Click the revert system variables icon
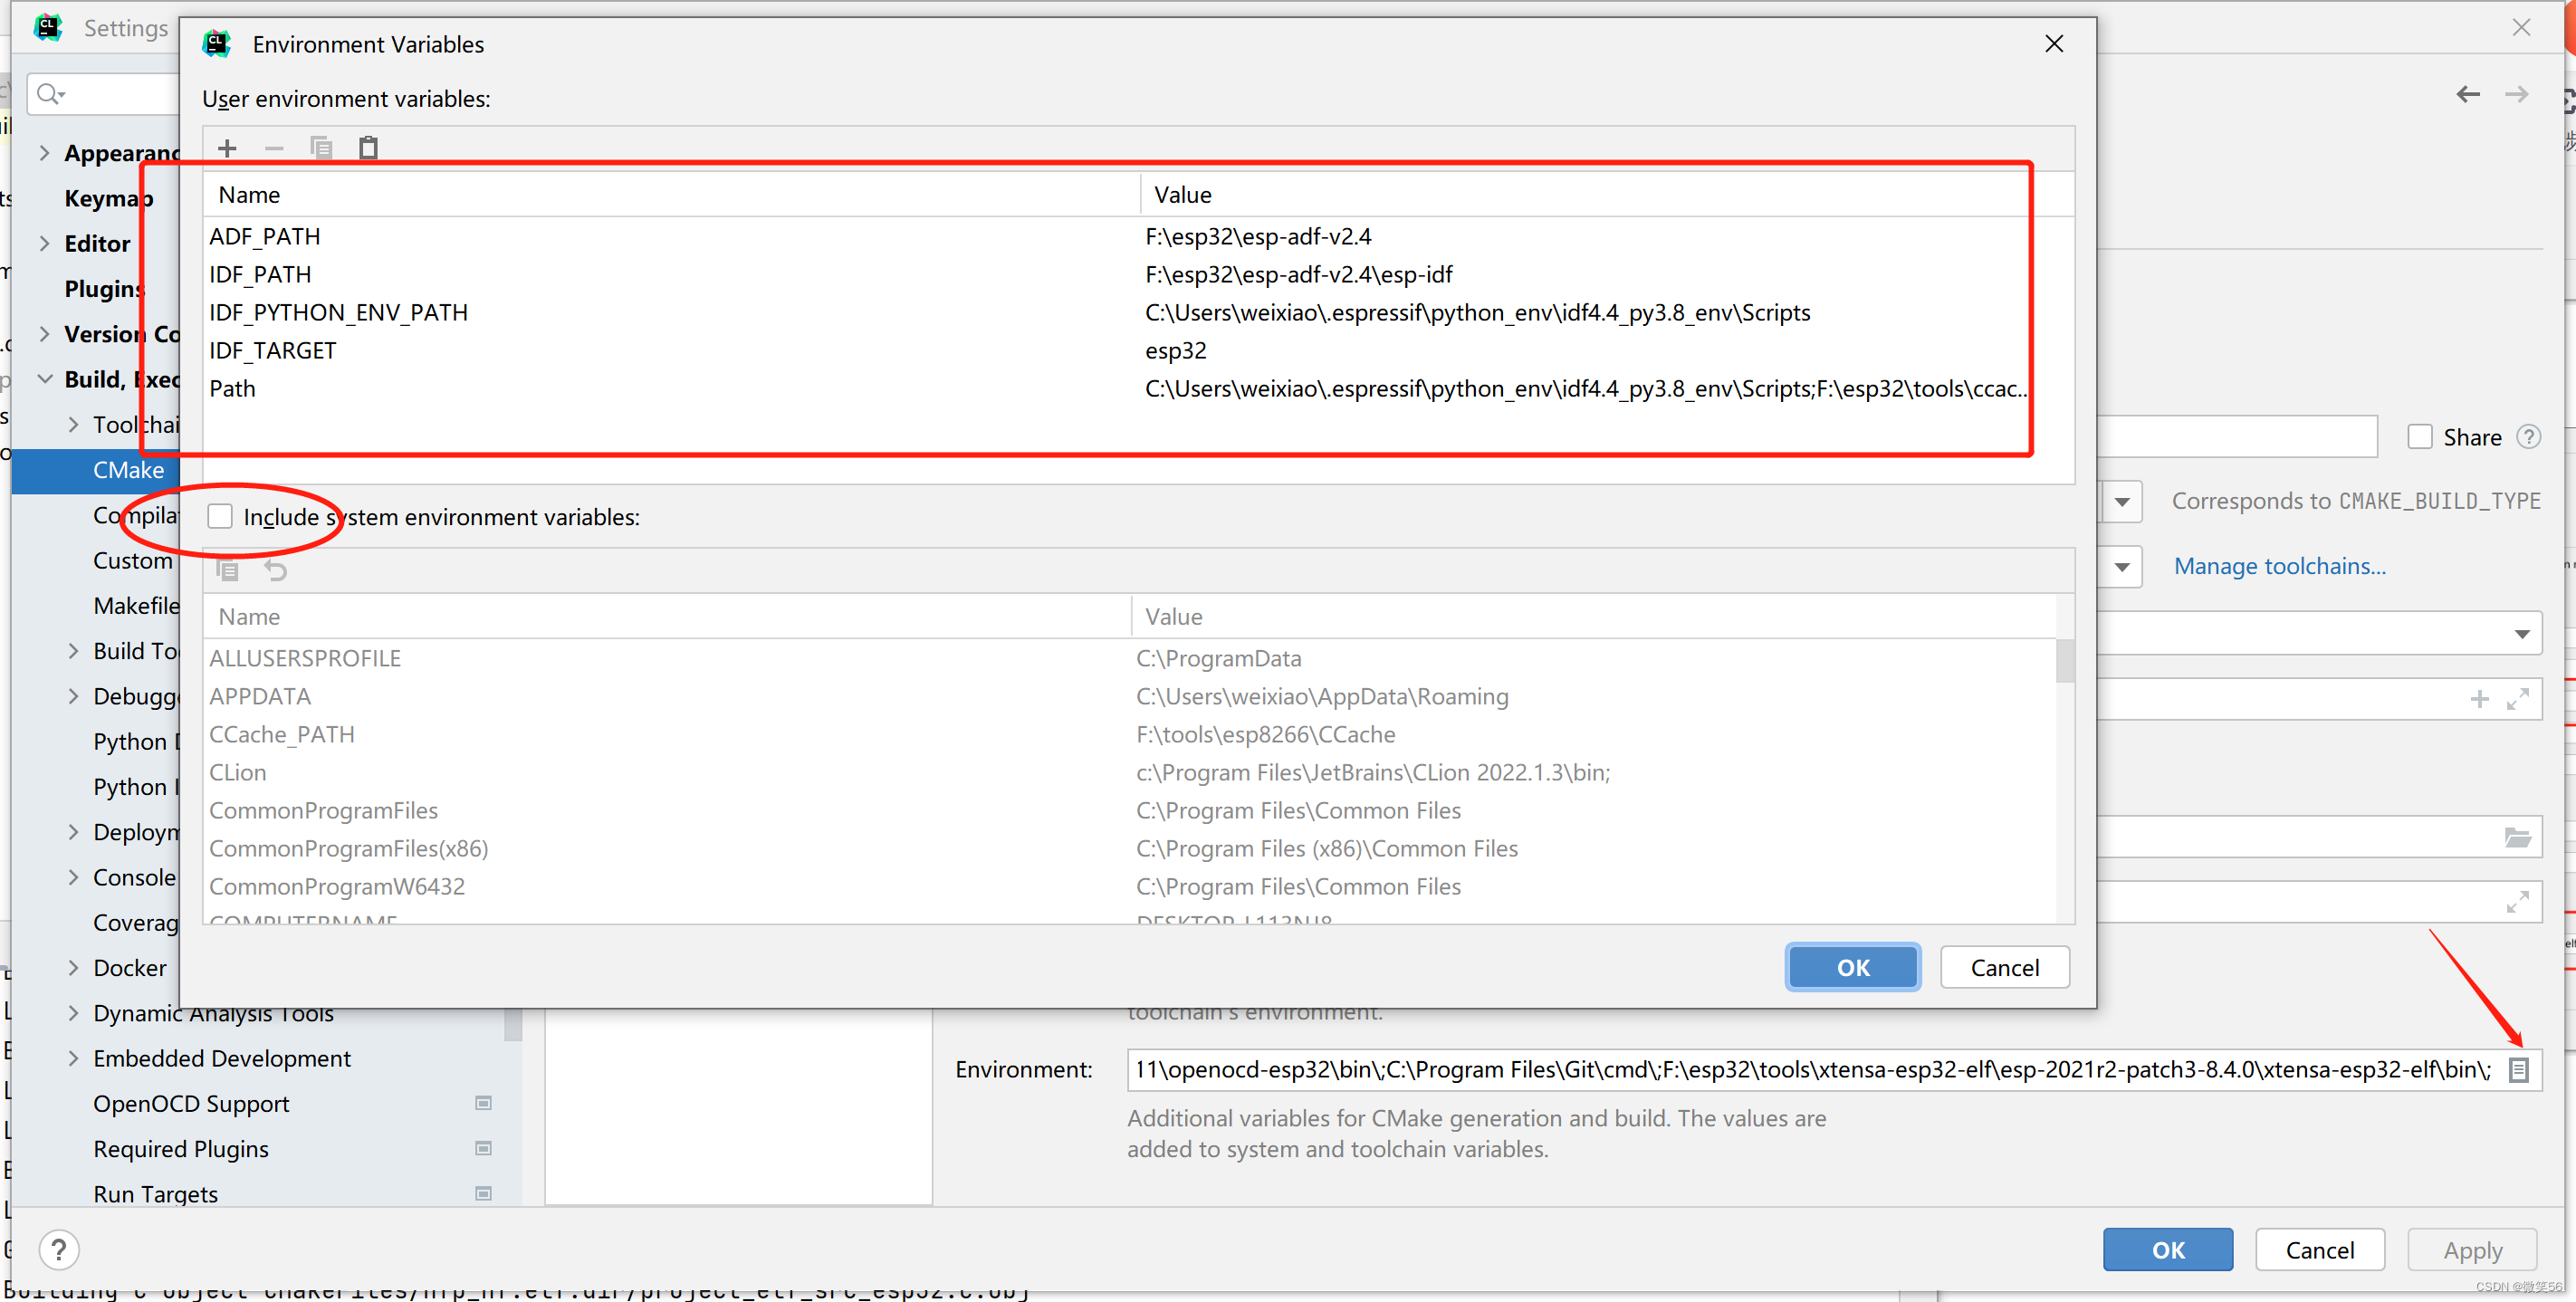This screenshot has width=2576, height=1302. (x=275, y=570)
